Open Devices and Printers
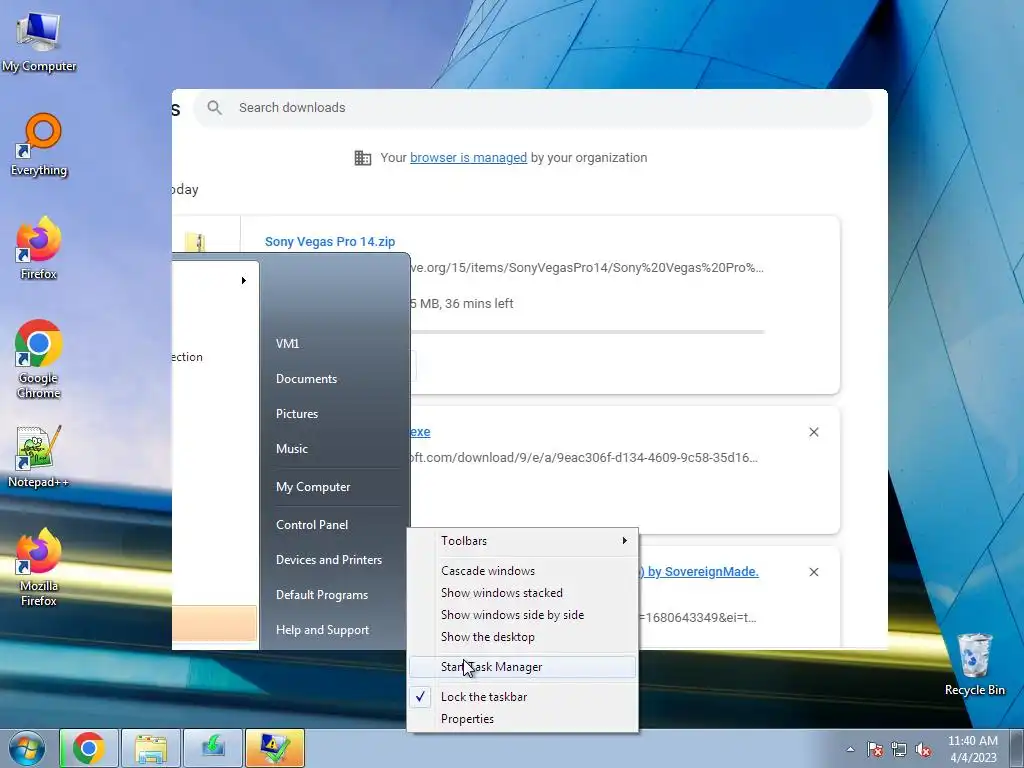1024x768 pixels. [x=328, y=560]
